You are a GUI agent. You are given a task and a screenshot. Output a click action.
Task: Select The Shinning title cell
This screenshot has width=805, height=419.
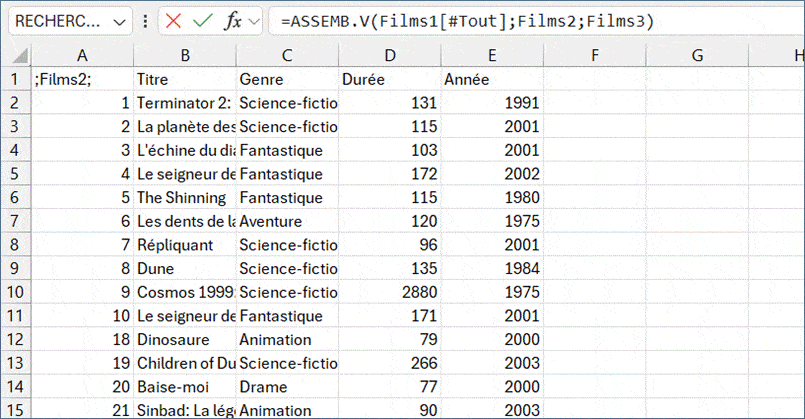(185, 197)
